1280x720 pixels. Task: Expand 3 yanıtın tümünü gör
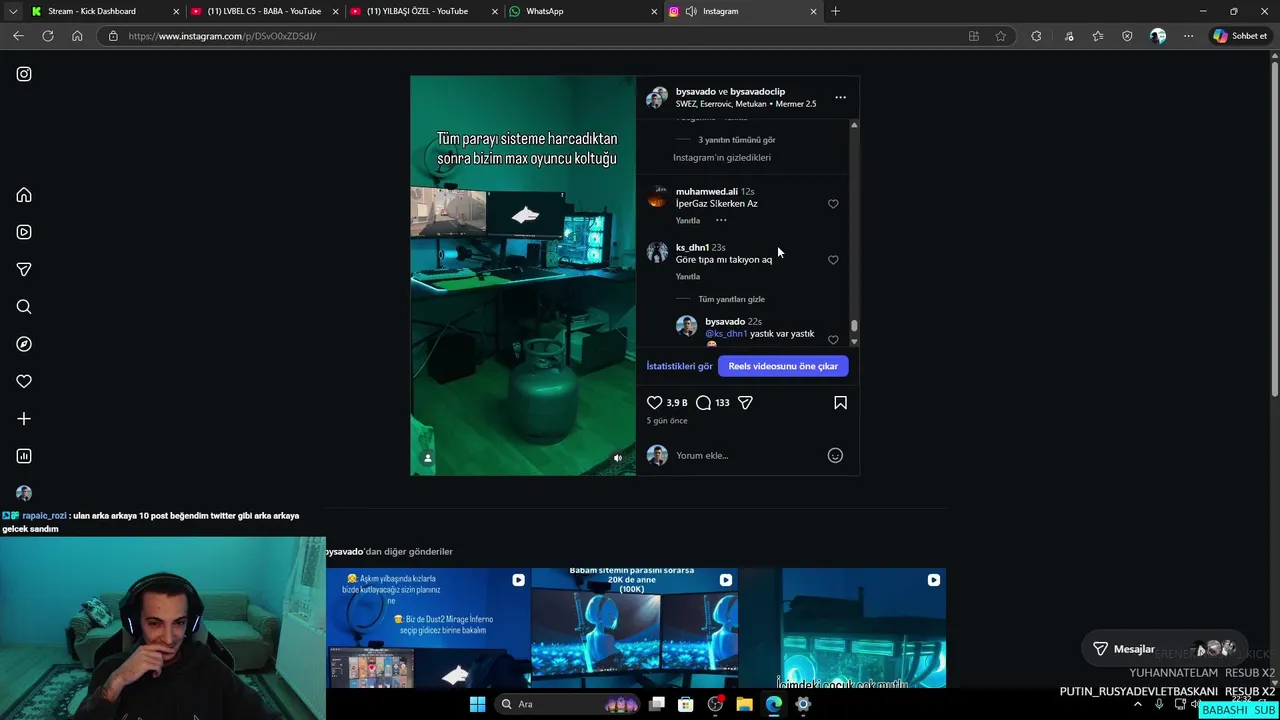pyautogui.click(x=737, y=140)
